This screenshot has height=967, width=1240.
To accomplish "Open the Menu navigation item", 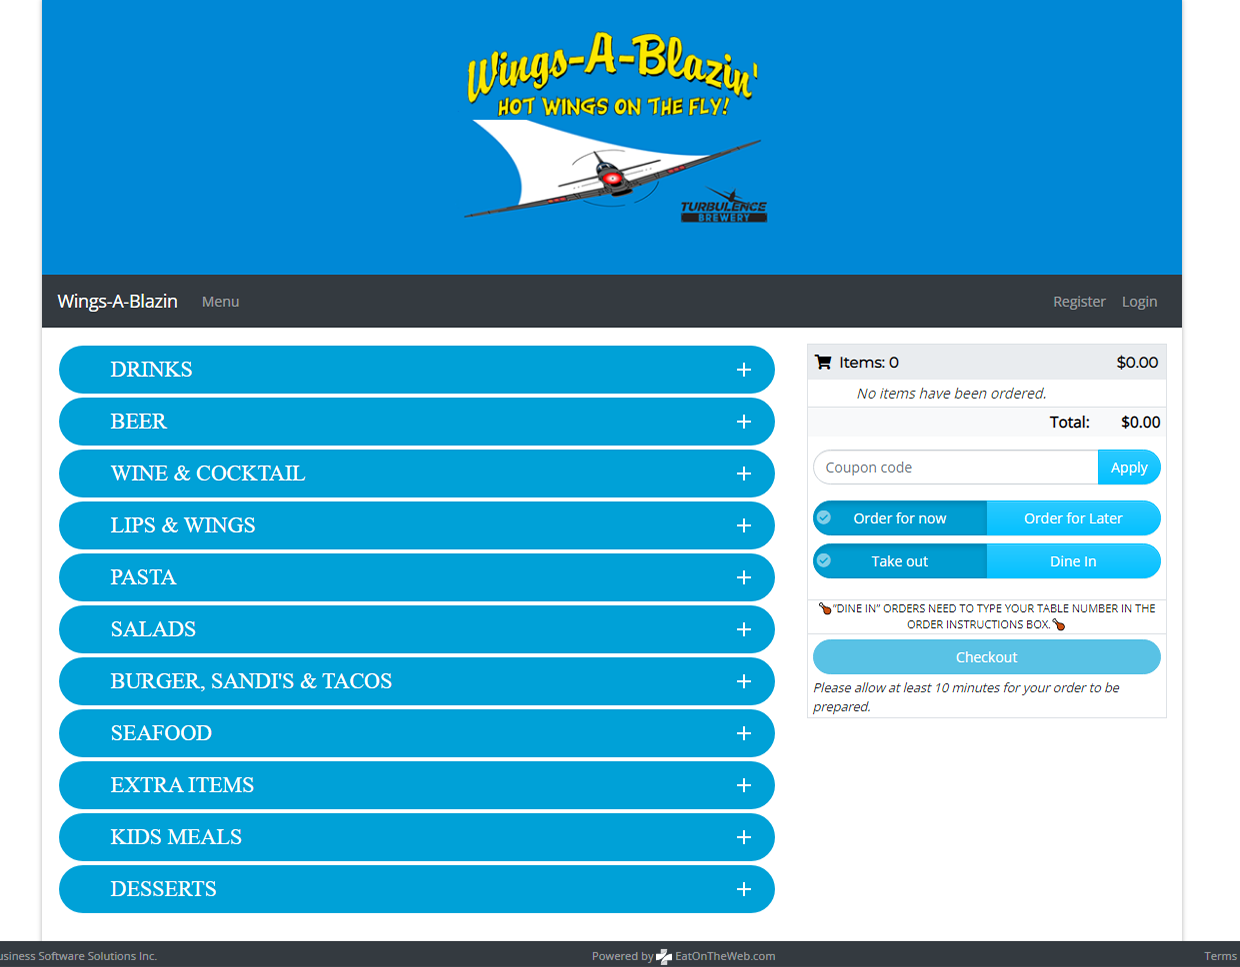I will point(220,301).
